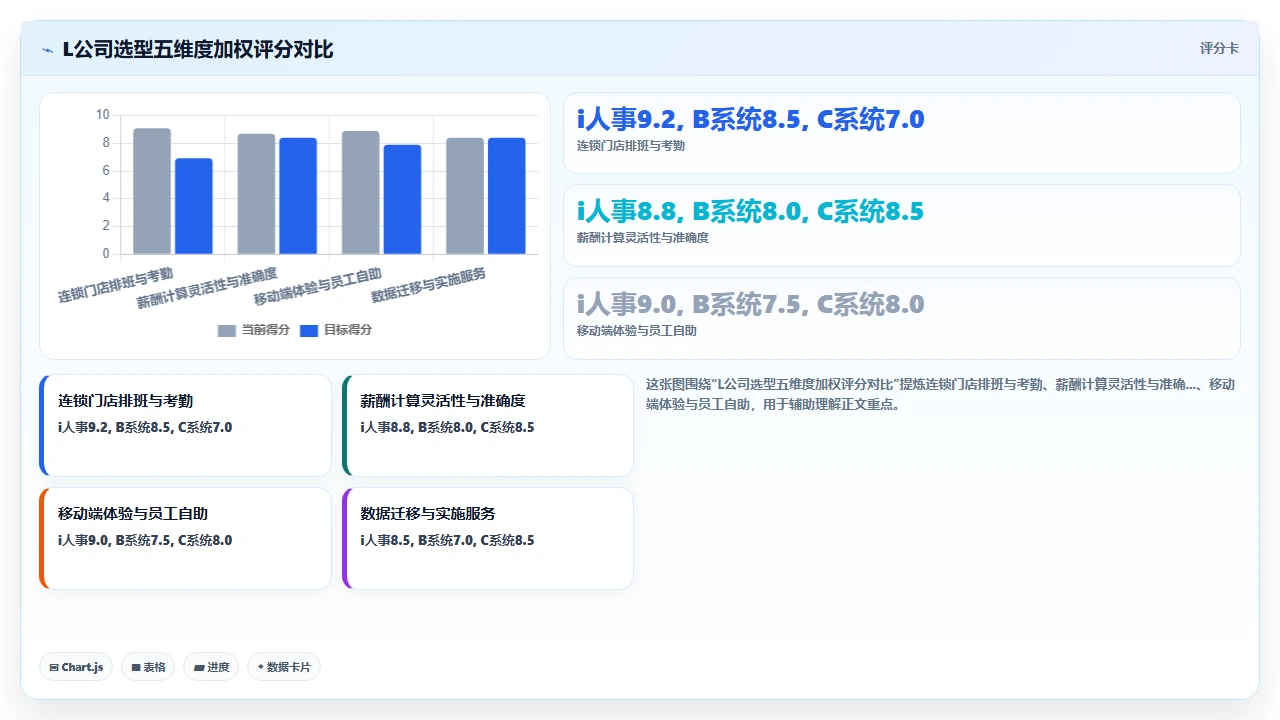This screenshot has width=1280, height=720.
Task: Click the 数据迁移与实施服务 axis label in chart
Action: 429,285
